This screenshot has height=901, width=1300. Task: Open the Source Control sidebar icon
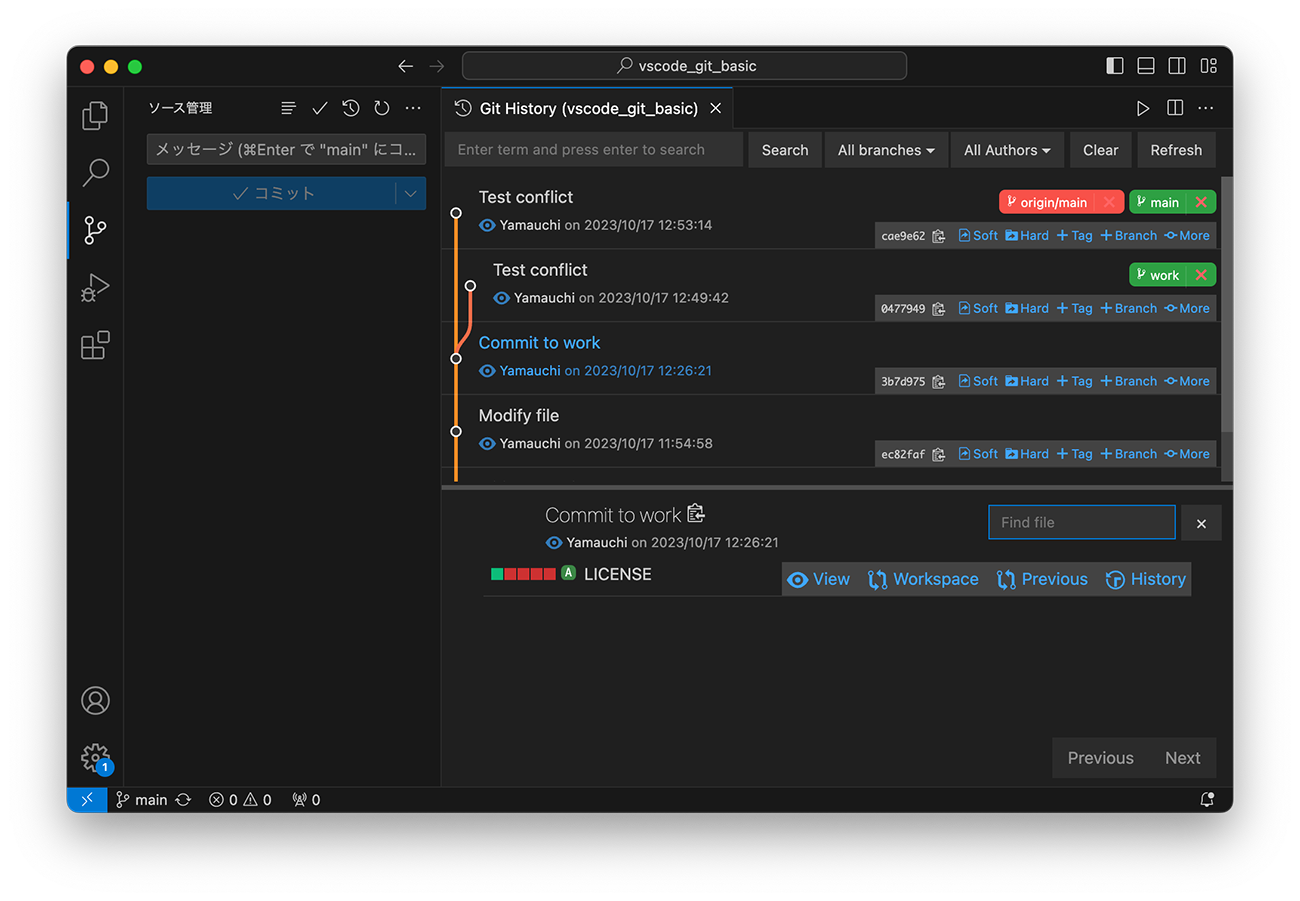[95, 229]
